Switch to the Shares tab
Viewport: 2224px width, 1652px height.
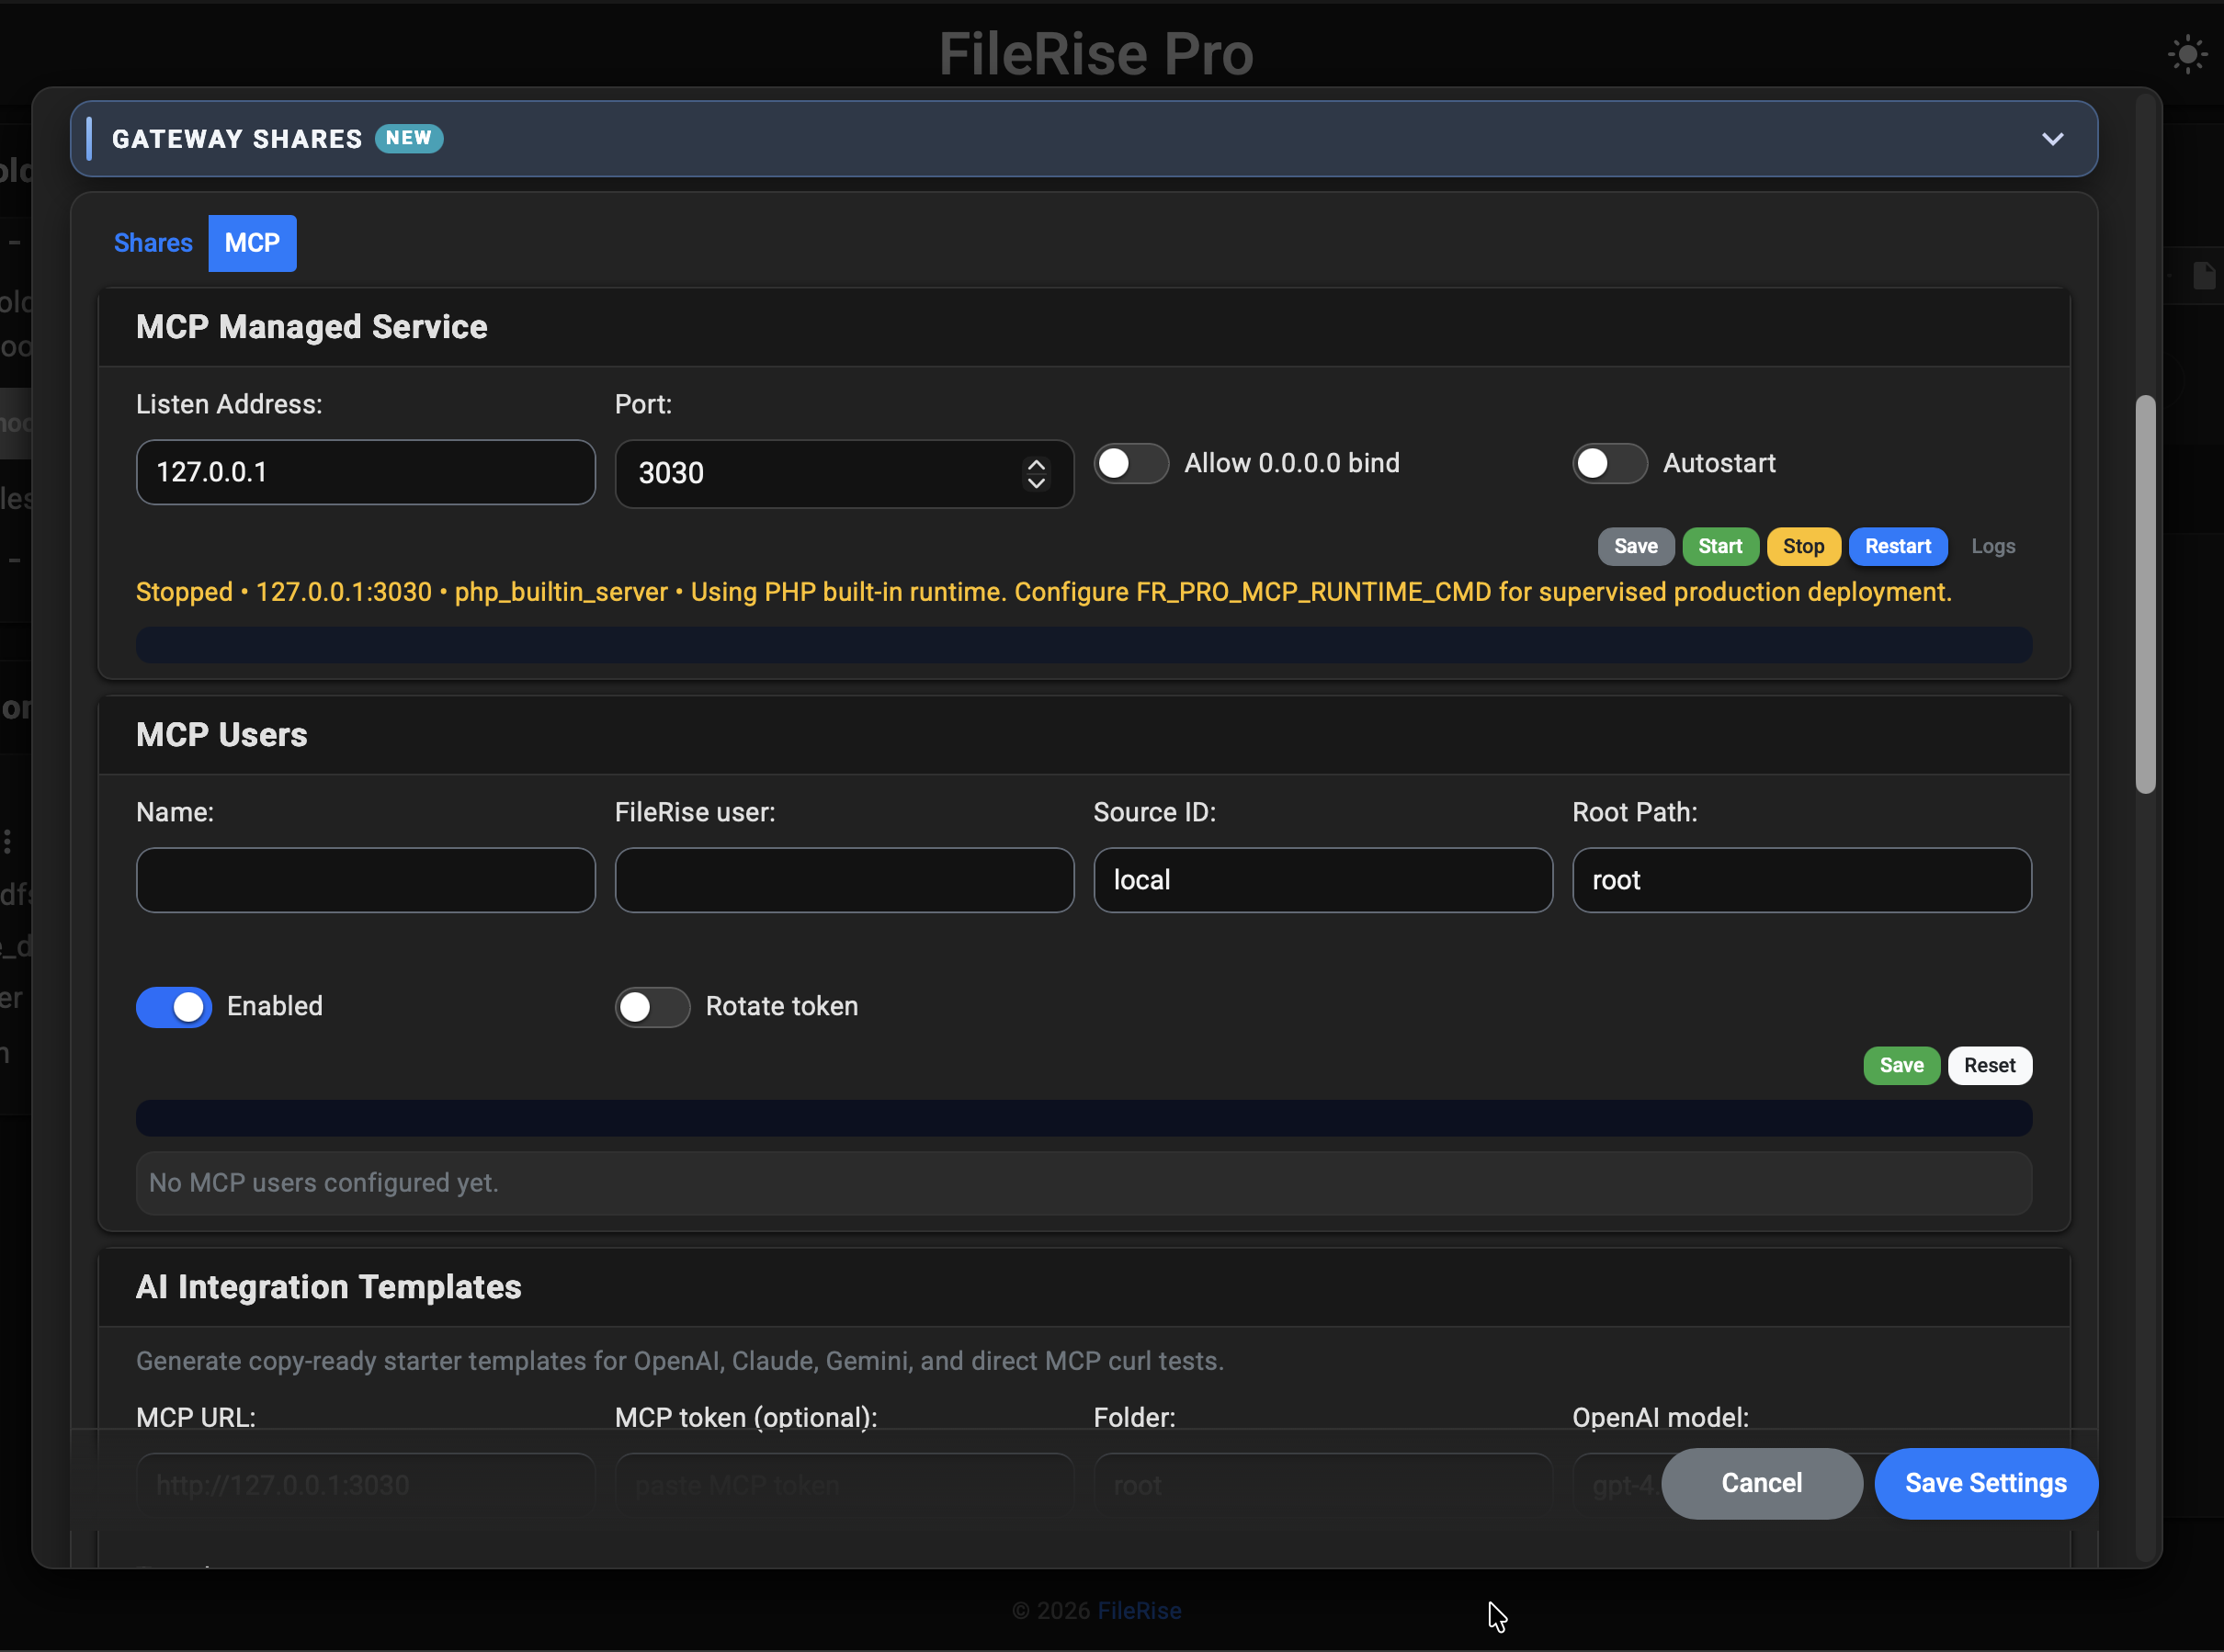[153, 243]
